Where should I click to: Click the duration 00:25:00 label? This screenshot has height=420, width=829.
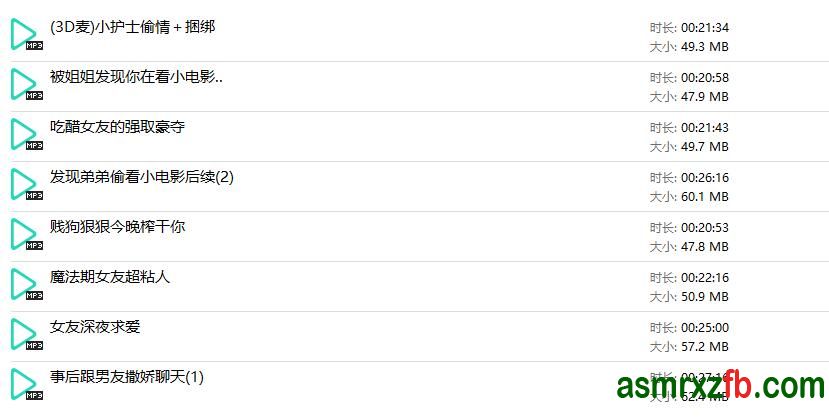(704, 328)
